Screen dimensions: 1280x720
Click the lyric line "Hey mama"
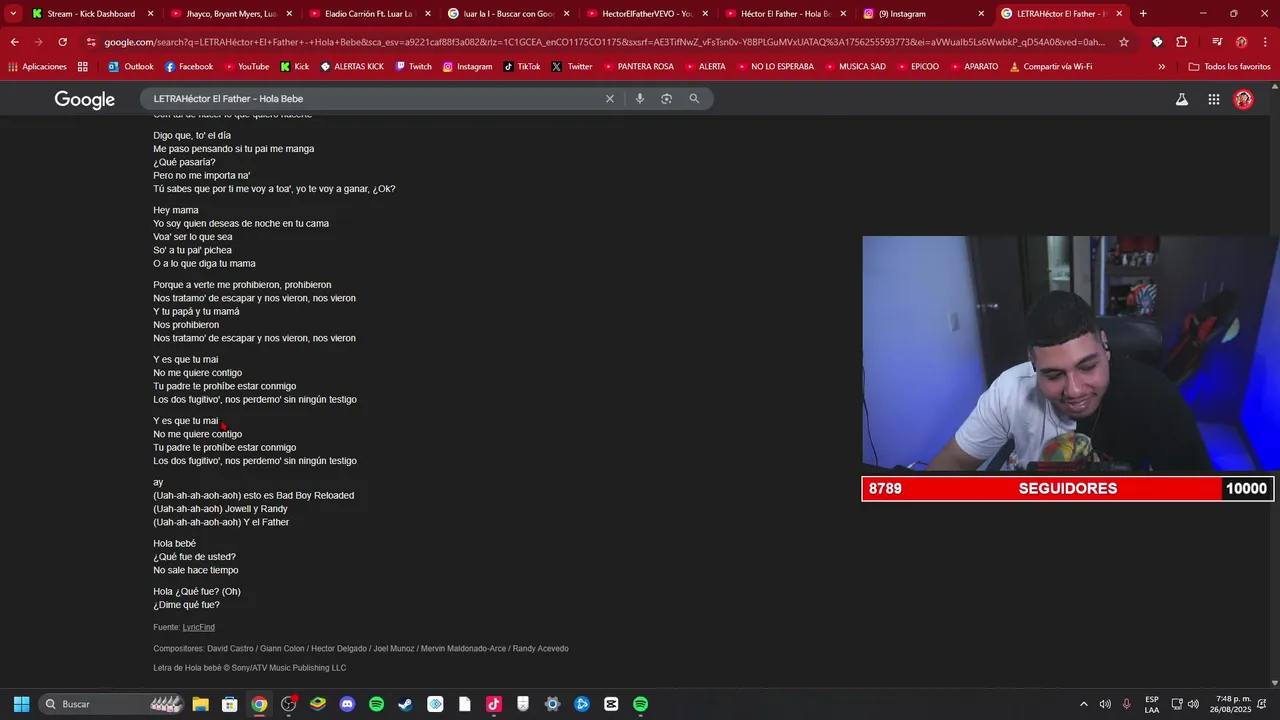[176, 210]
